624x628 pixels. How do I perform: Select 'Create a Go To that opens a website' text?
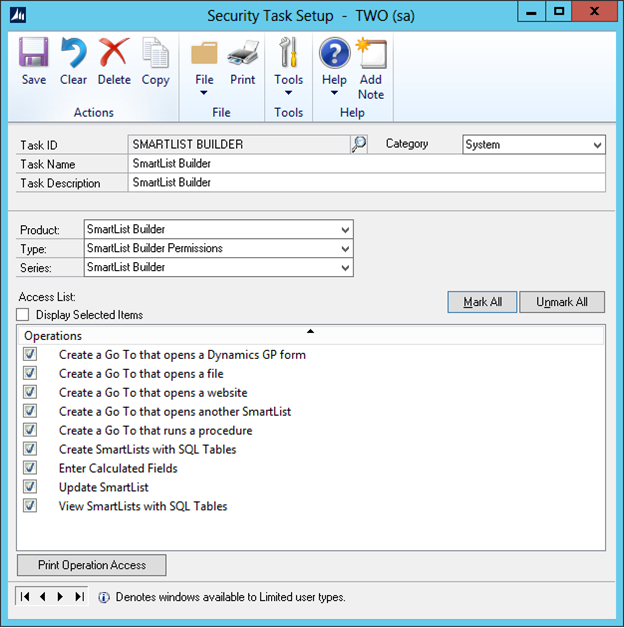click(x=153, y=392)
